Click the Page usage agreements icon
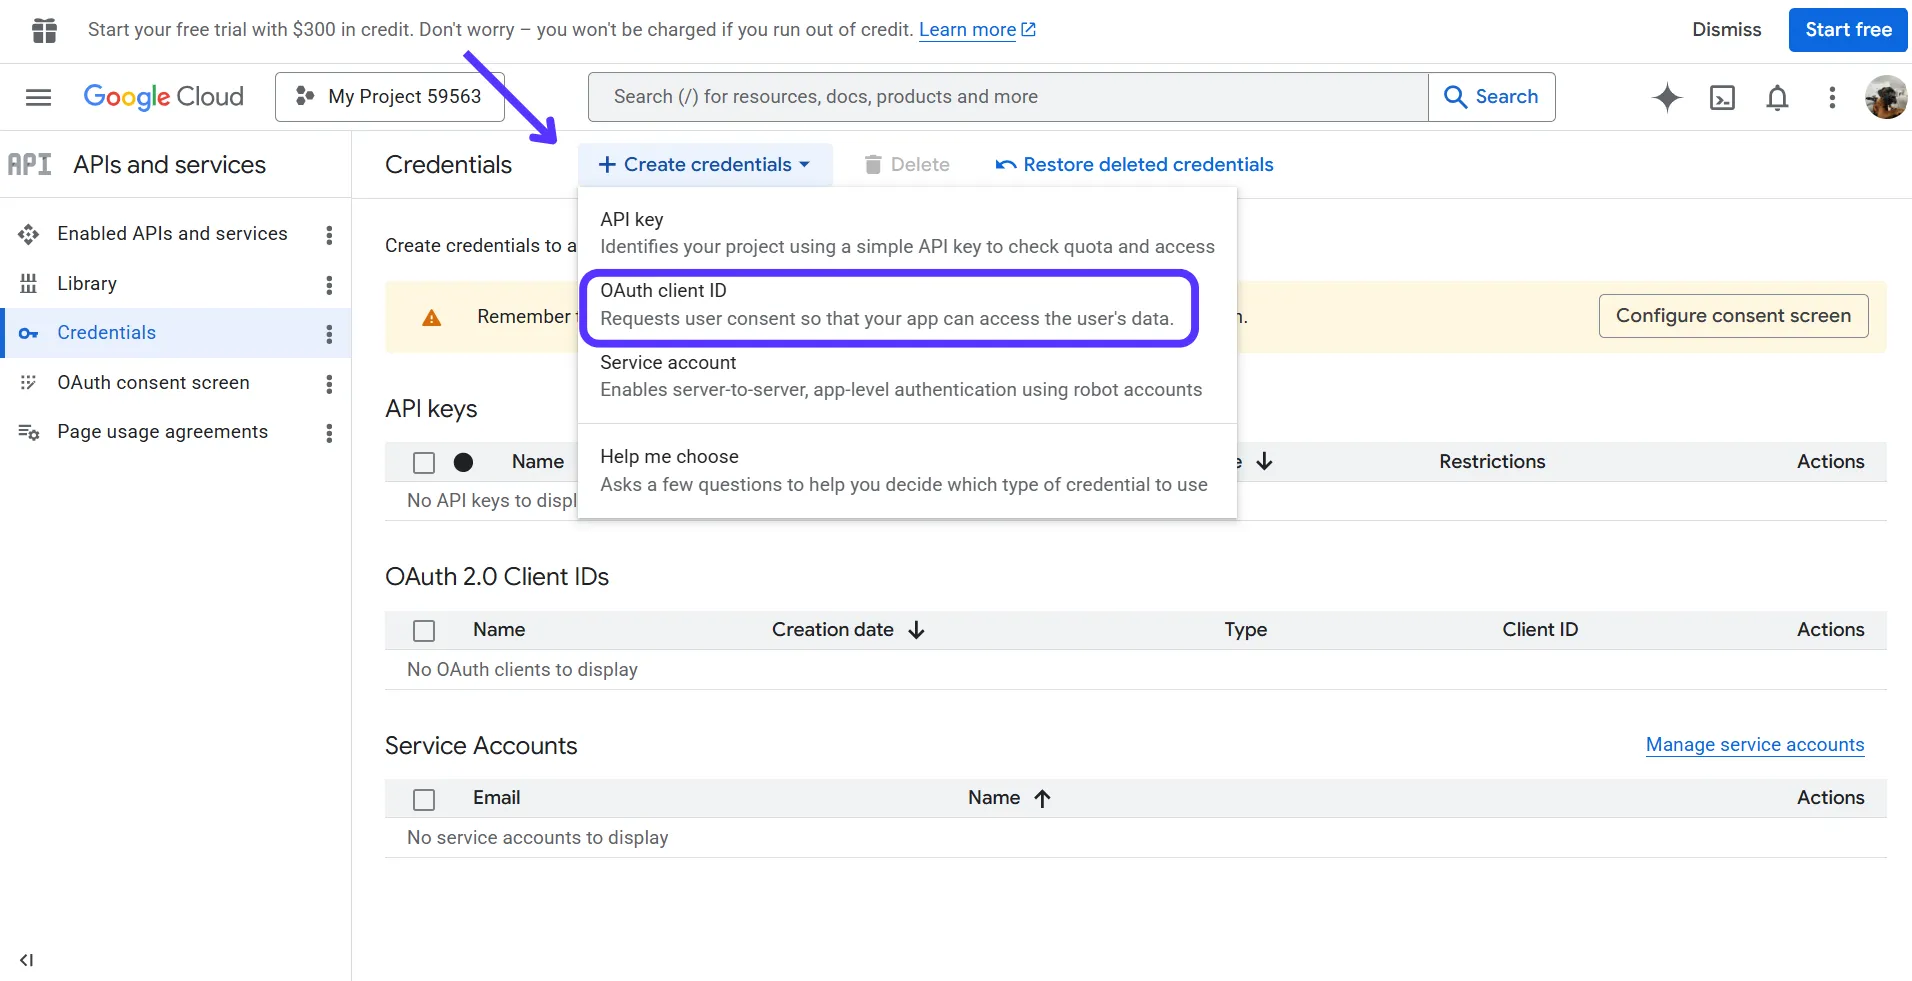Screen dimensions: 1912x981 pos(29,432)
